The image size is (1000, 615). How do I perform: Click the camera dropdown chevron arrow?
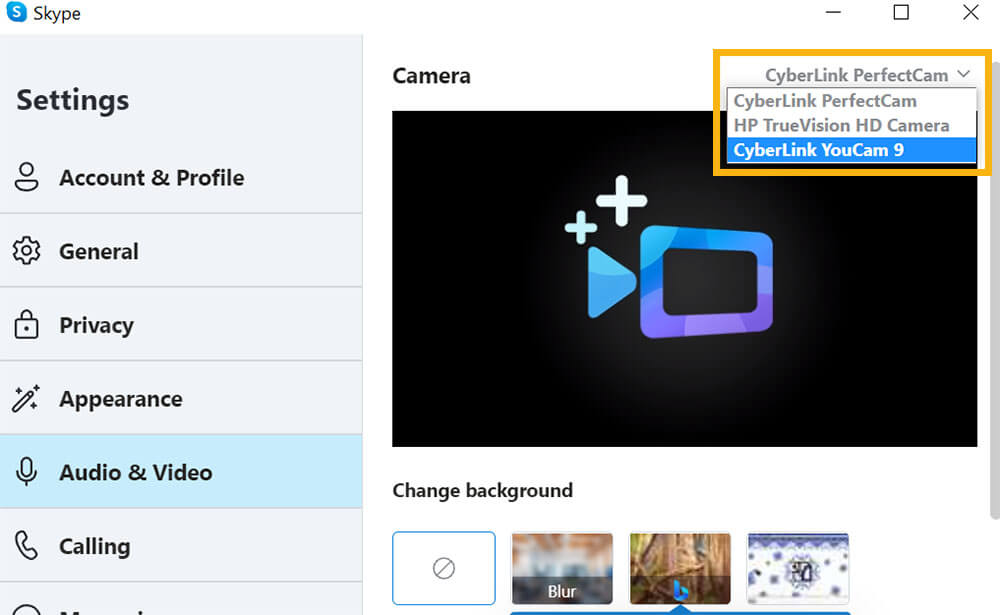tap(964, 74)
